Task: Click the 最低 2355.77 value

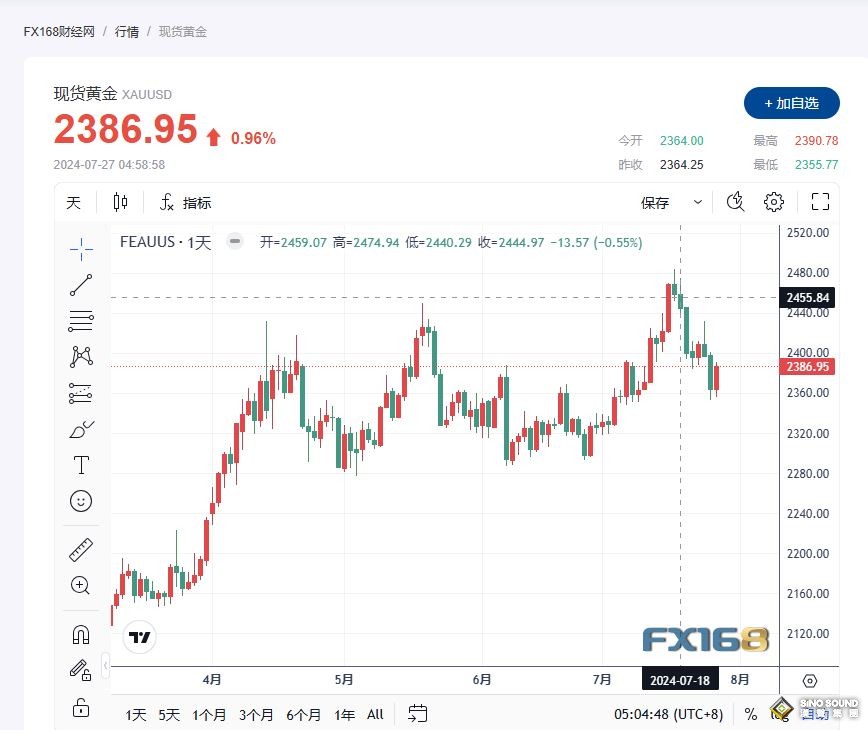Action: [817, 164]
